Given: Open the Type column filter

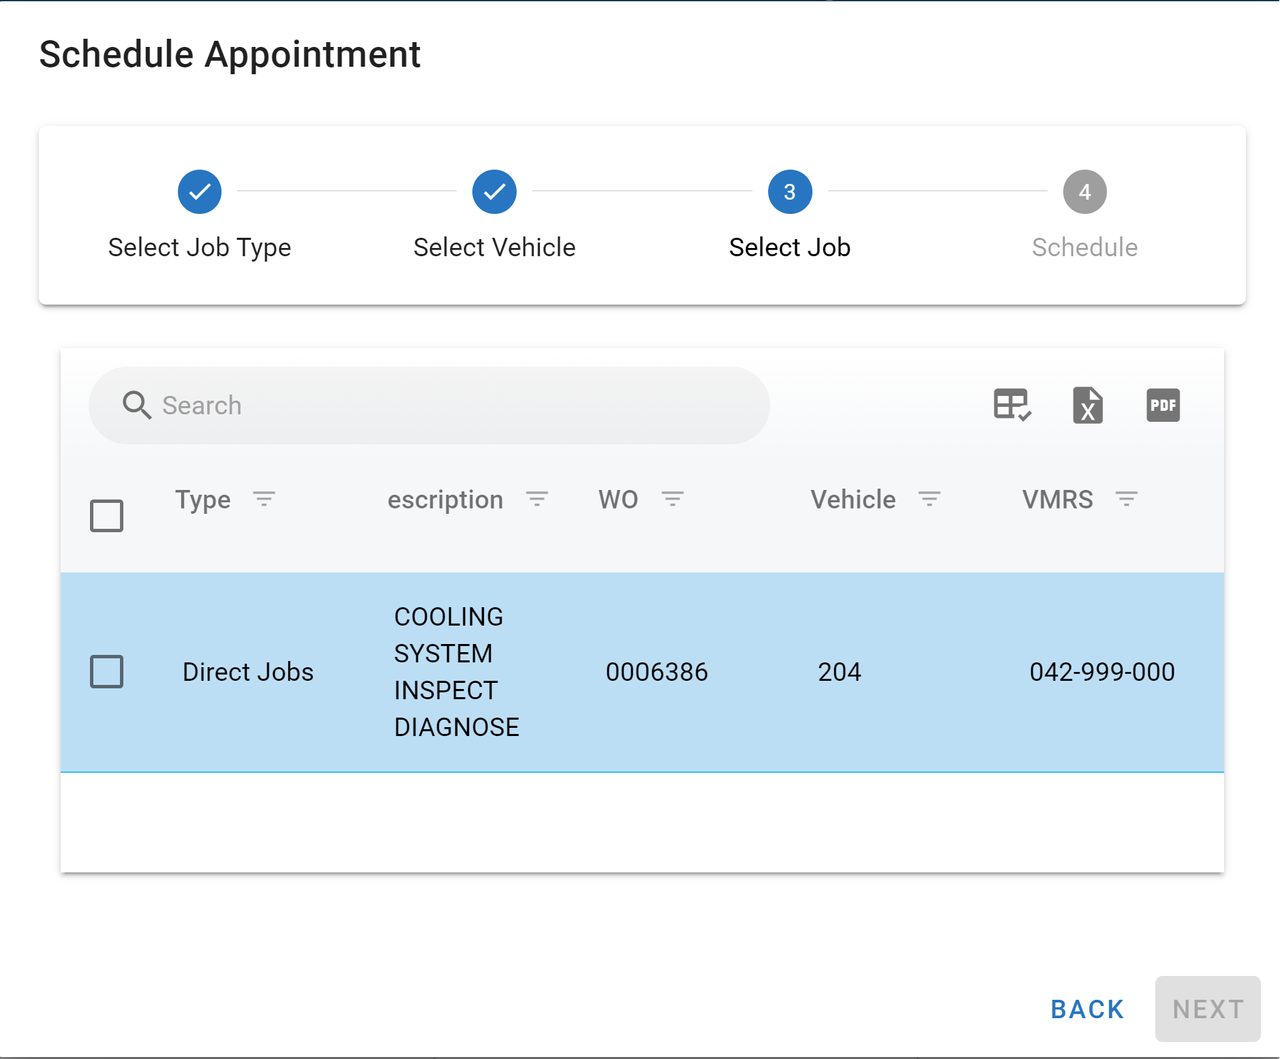Looking at the screenshot, I should [x=264, y=499].
